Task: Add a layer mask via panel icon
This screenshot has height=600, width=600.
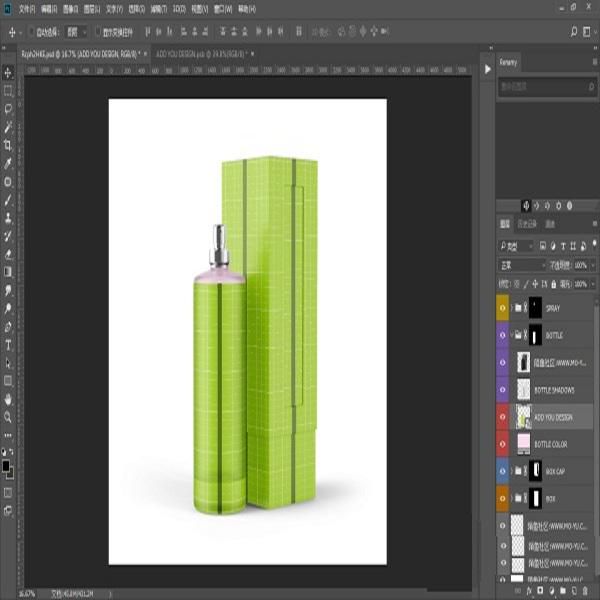Action: pyautogui.click(x=540, y=591)
